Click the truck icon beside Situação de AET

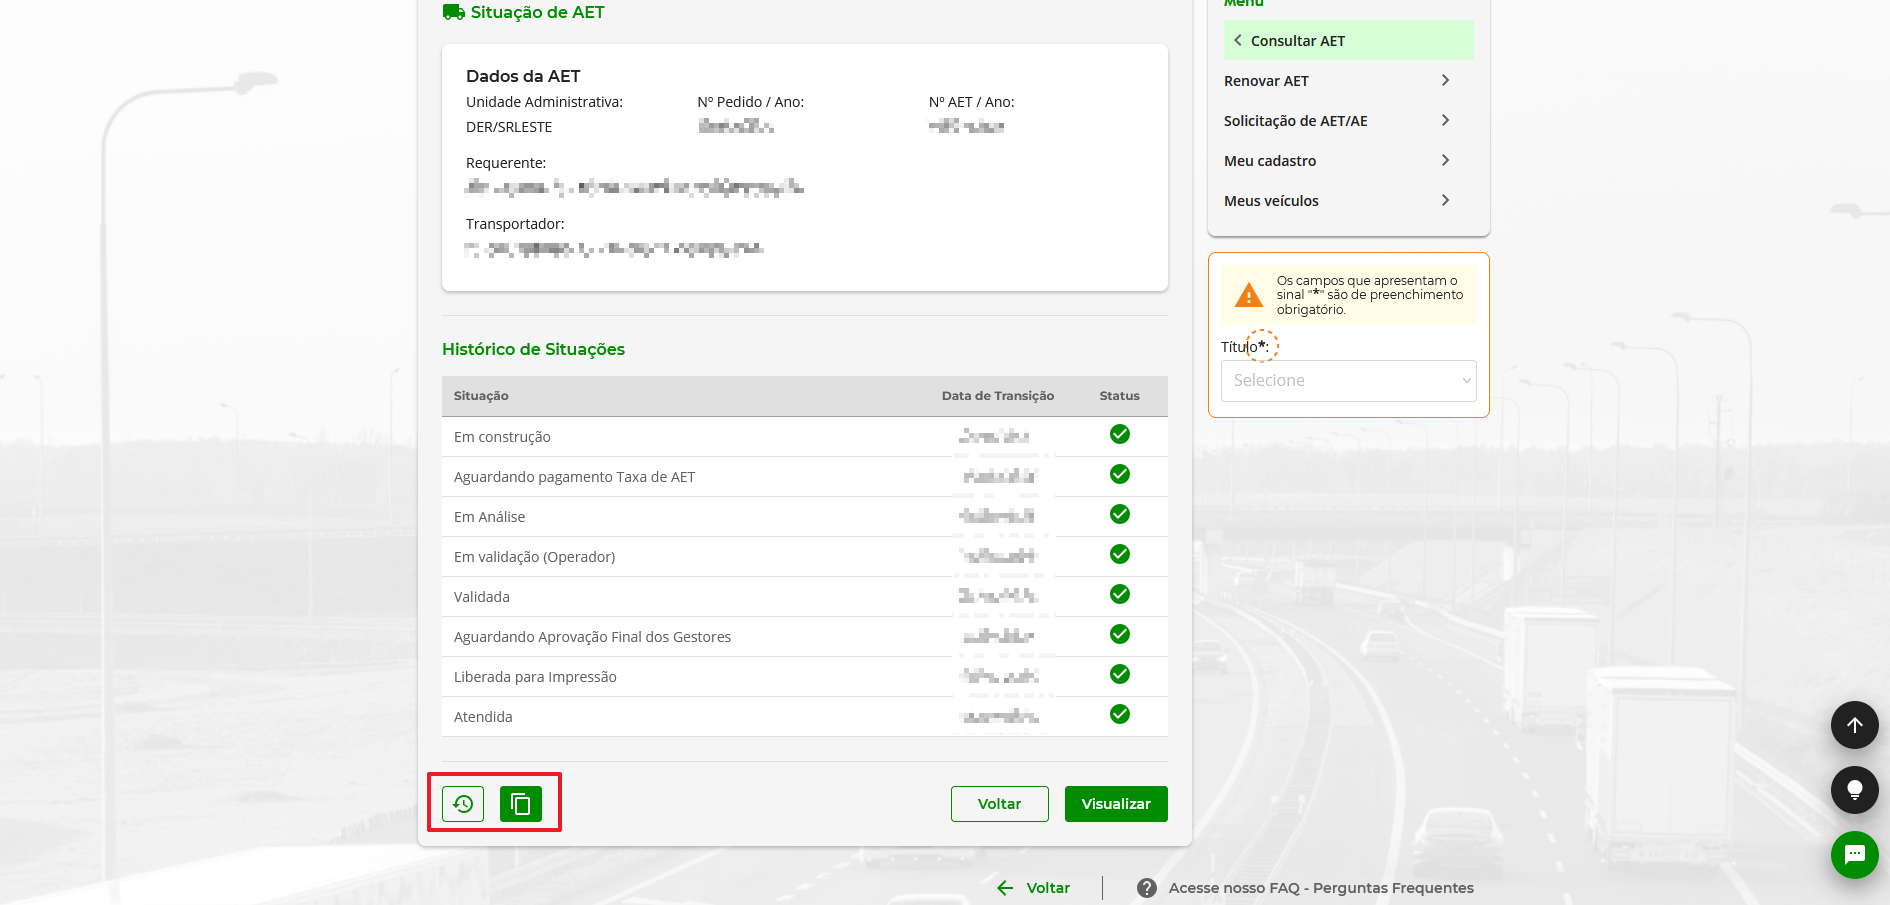[453, 12]
